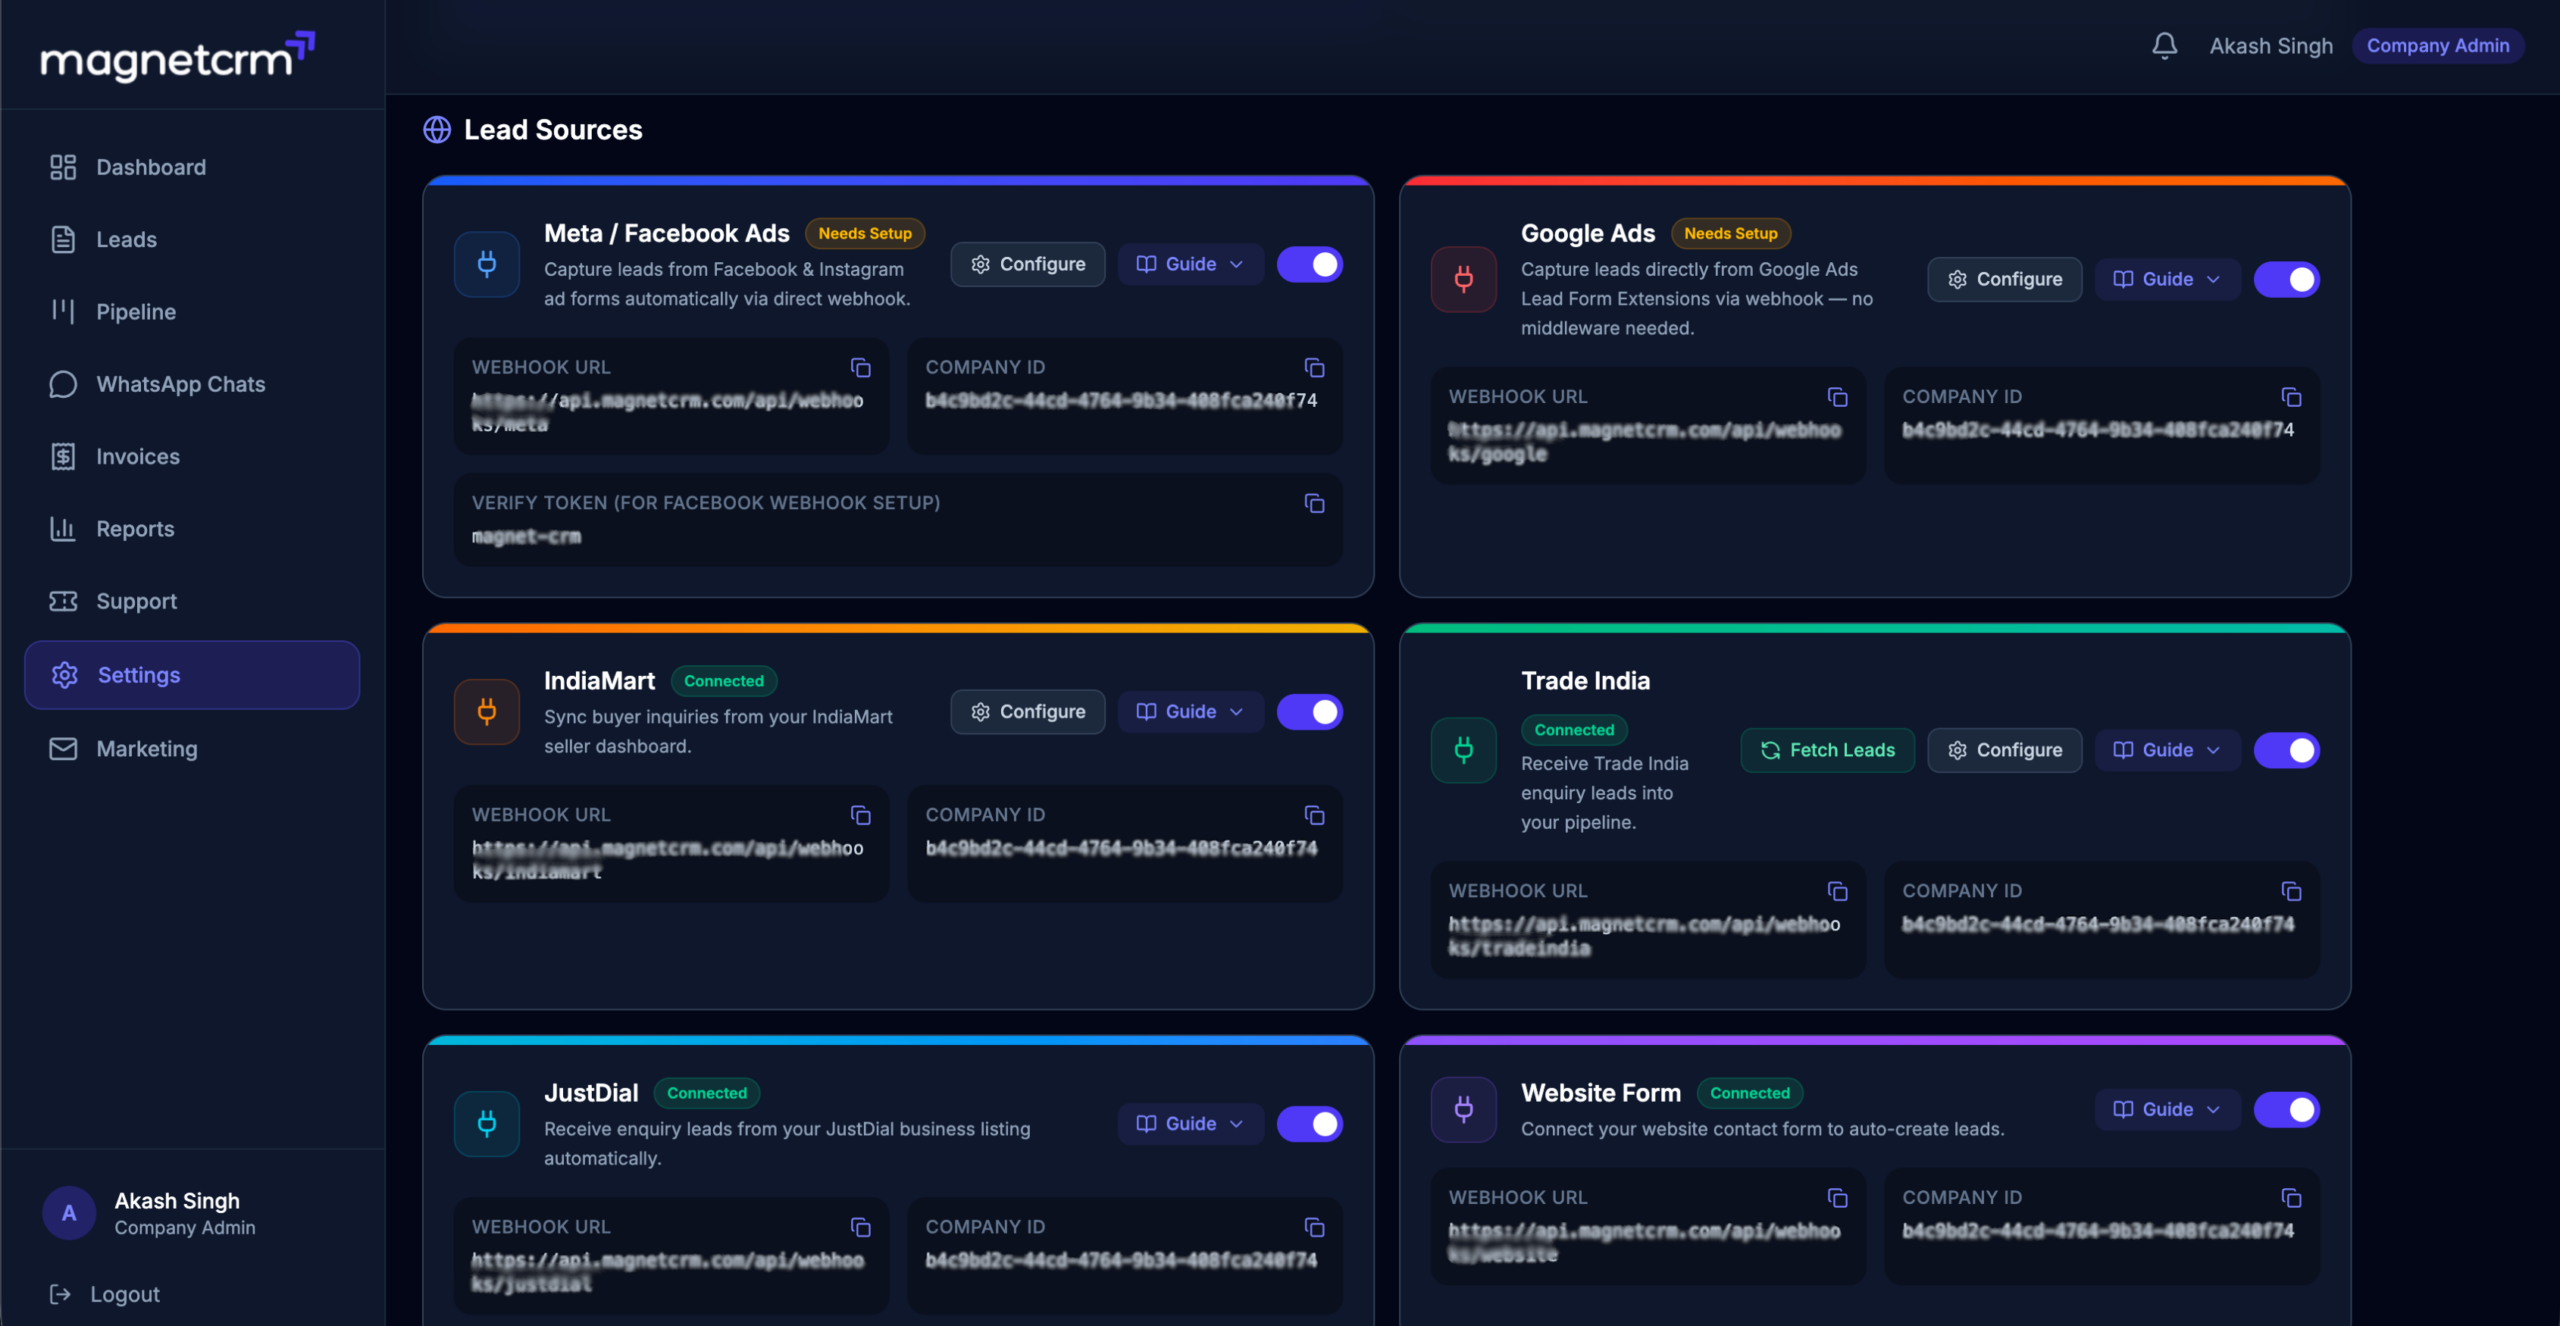The width and height of the screenshot is (2560, 1326).
Task: Click Website Form plug icon
Action: pyautogui.click(x=1464, y=1109)
